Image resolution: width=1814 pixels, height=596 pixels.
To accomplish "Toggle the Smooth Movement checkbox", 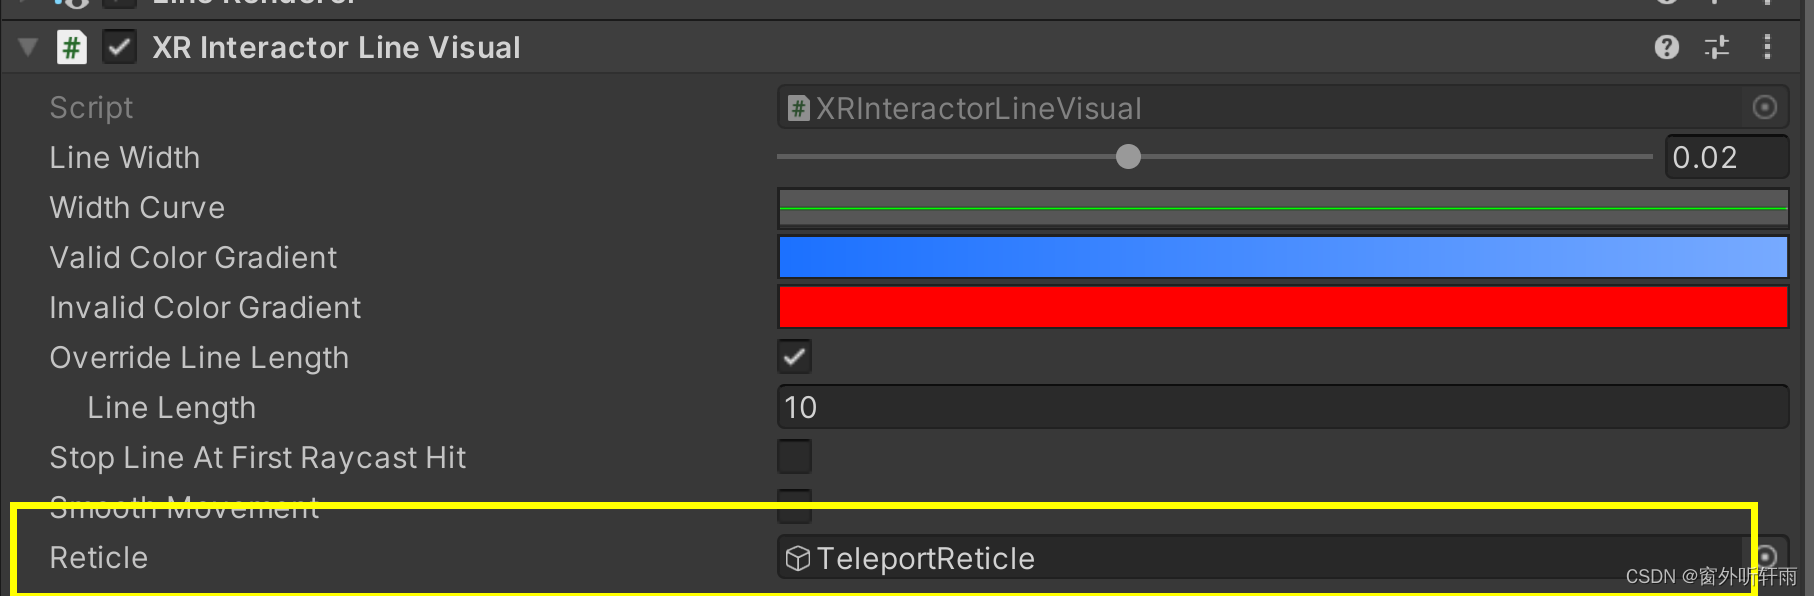I will [x=795, y=506].
